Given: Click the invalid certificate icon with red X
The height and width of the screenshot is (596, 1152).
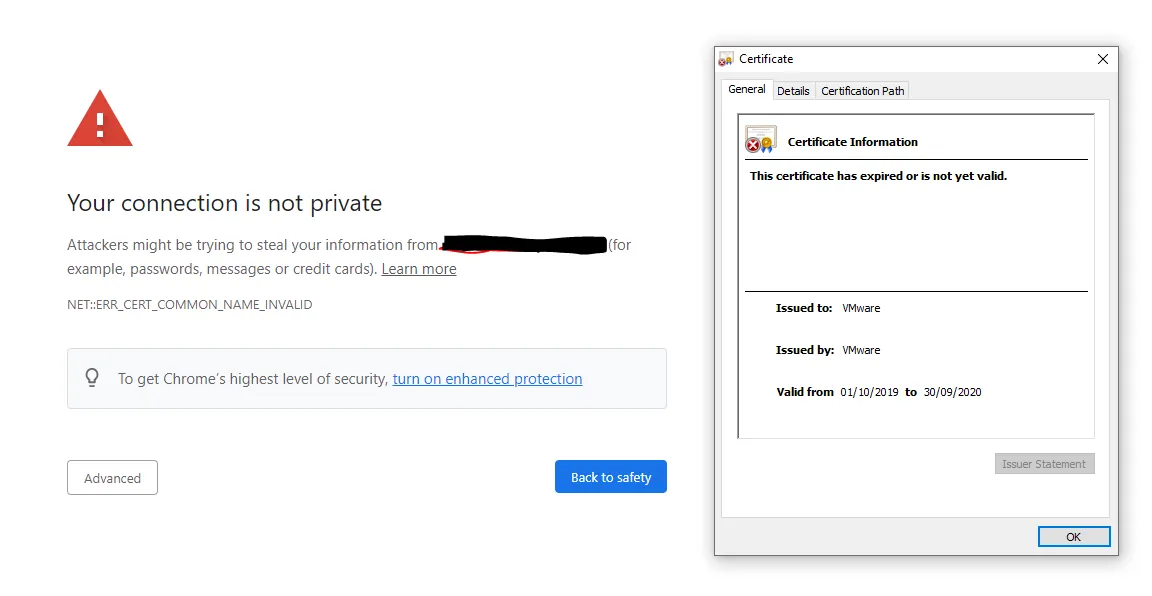Looking at the screenshot, I should pos(760,140).
